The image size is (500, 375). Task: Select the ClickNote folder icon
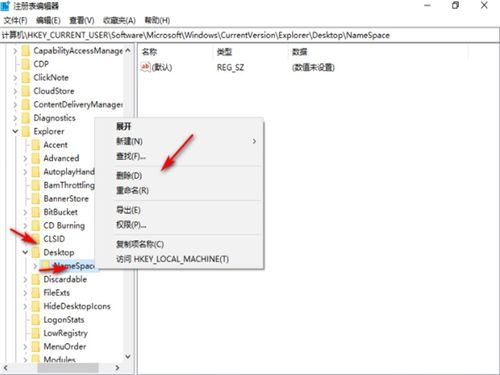[26, 78]
